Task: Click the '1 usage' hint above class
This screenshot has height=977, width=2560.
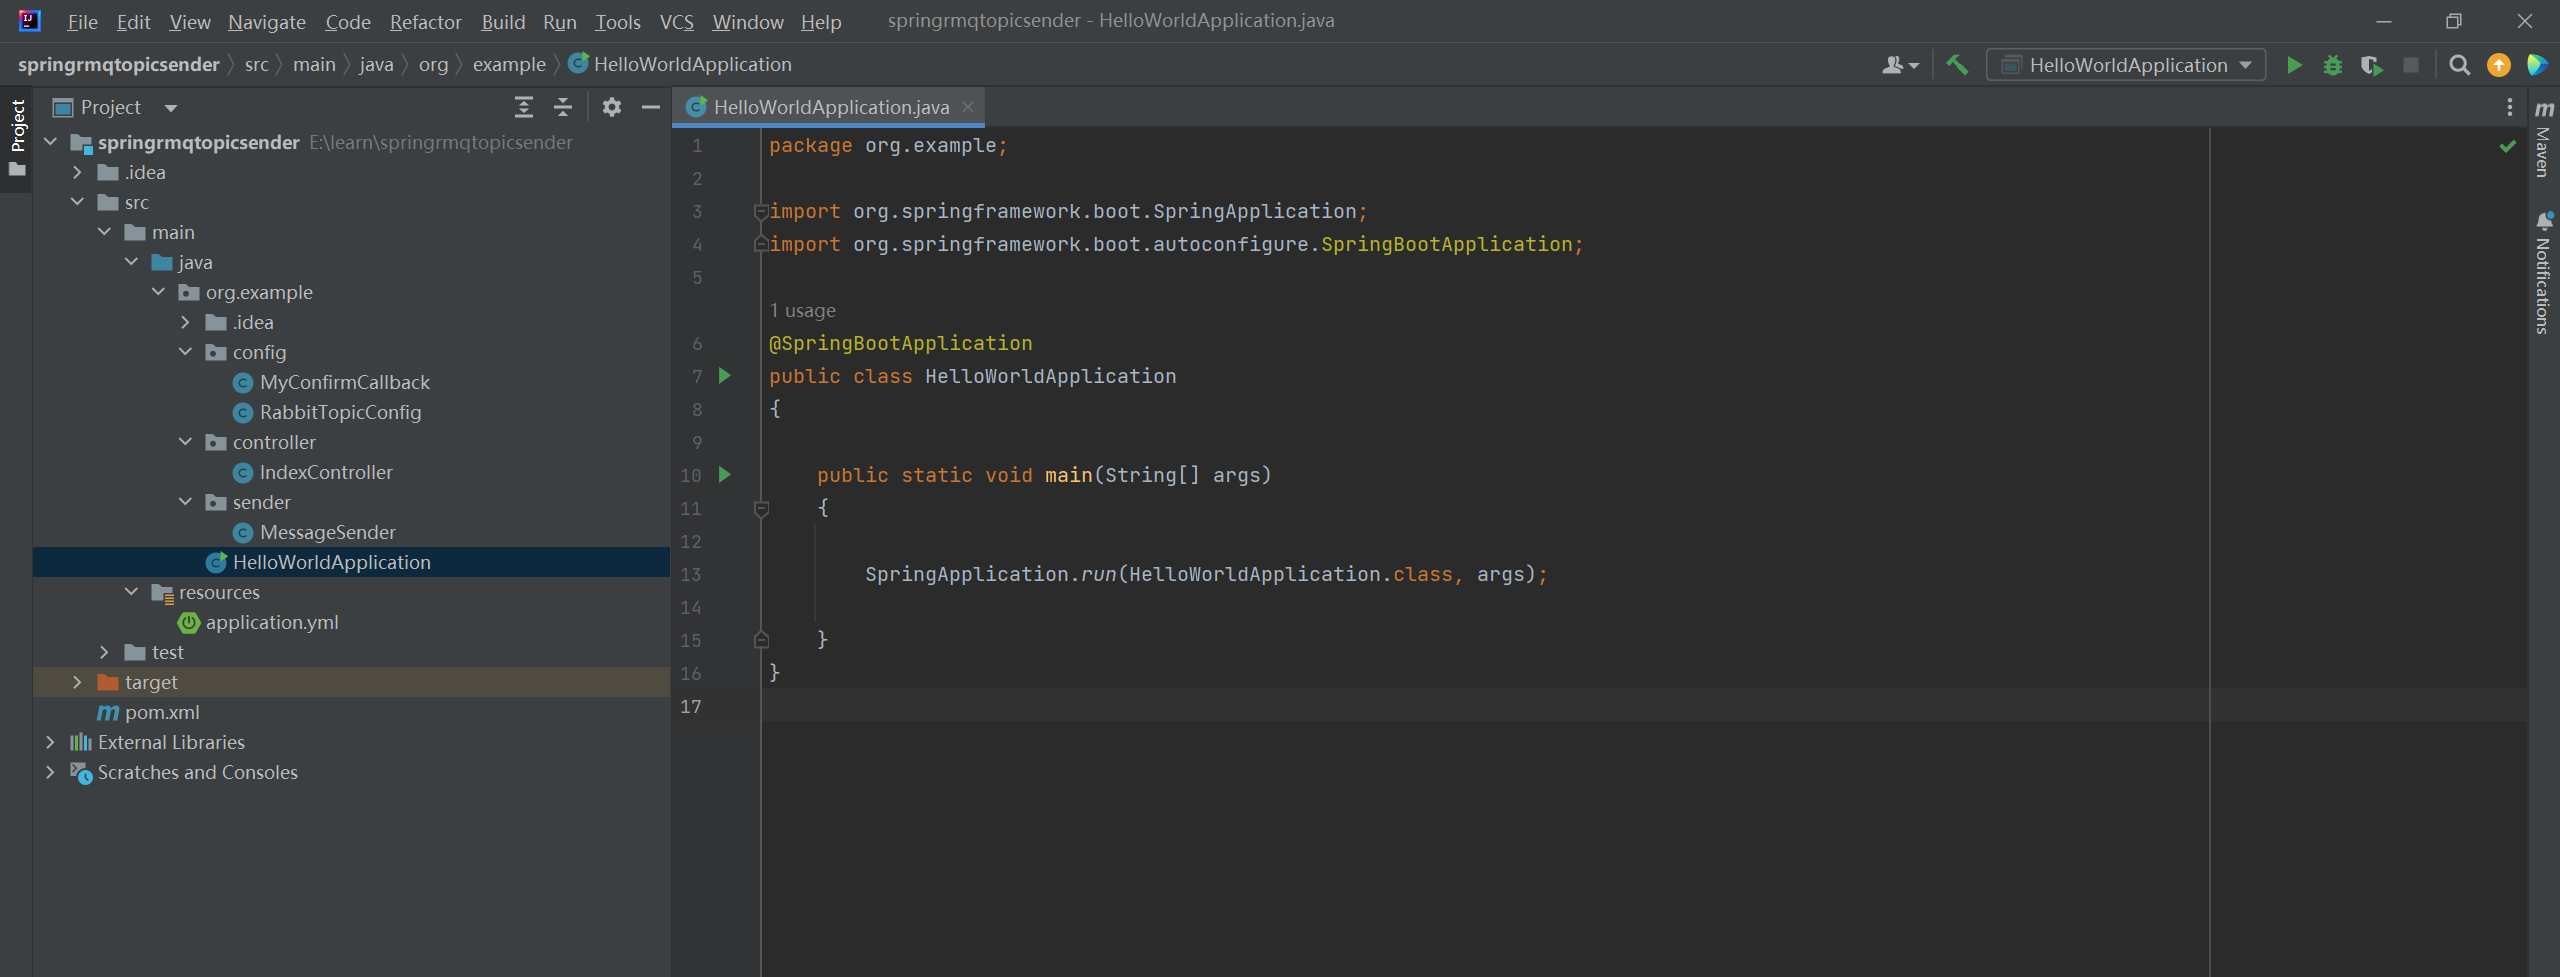Action: click(x=802, y=311)
